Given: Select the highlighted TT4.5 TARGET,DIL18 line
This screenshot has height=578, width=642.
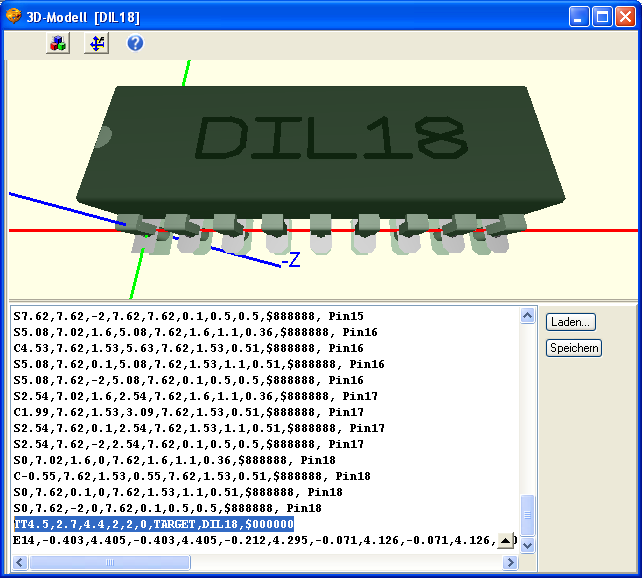Looking at the screenshot, I should coord(154,524).
